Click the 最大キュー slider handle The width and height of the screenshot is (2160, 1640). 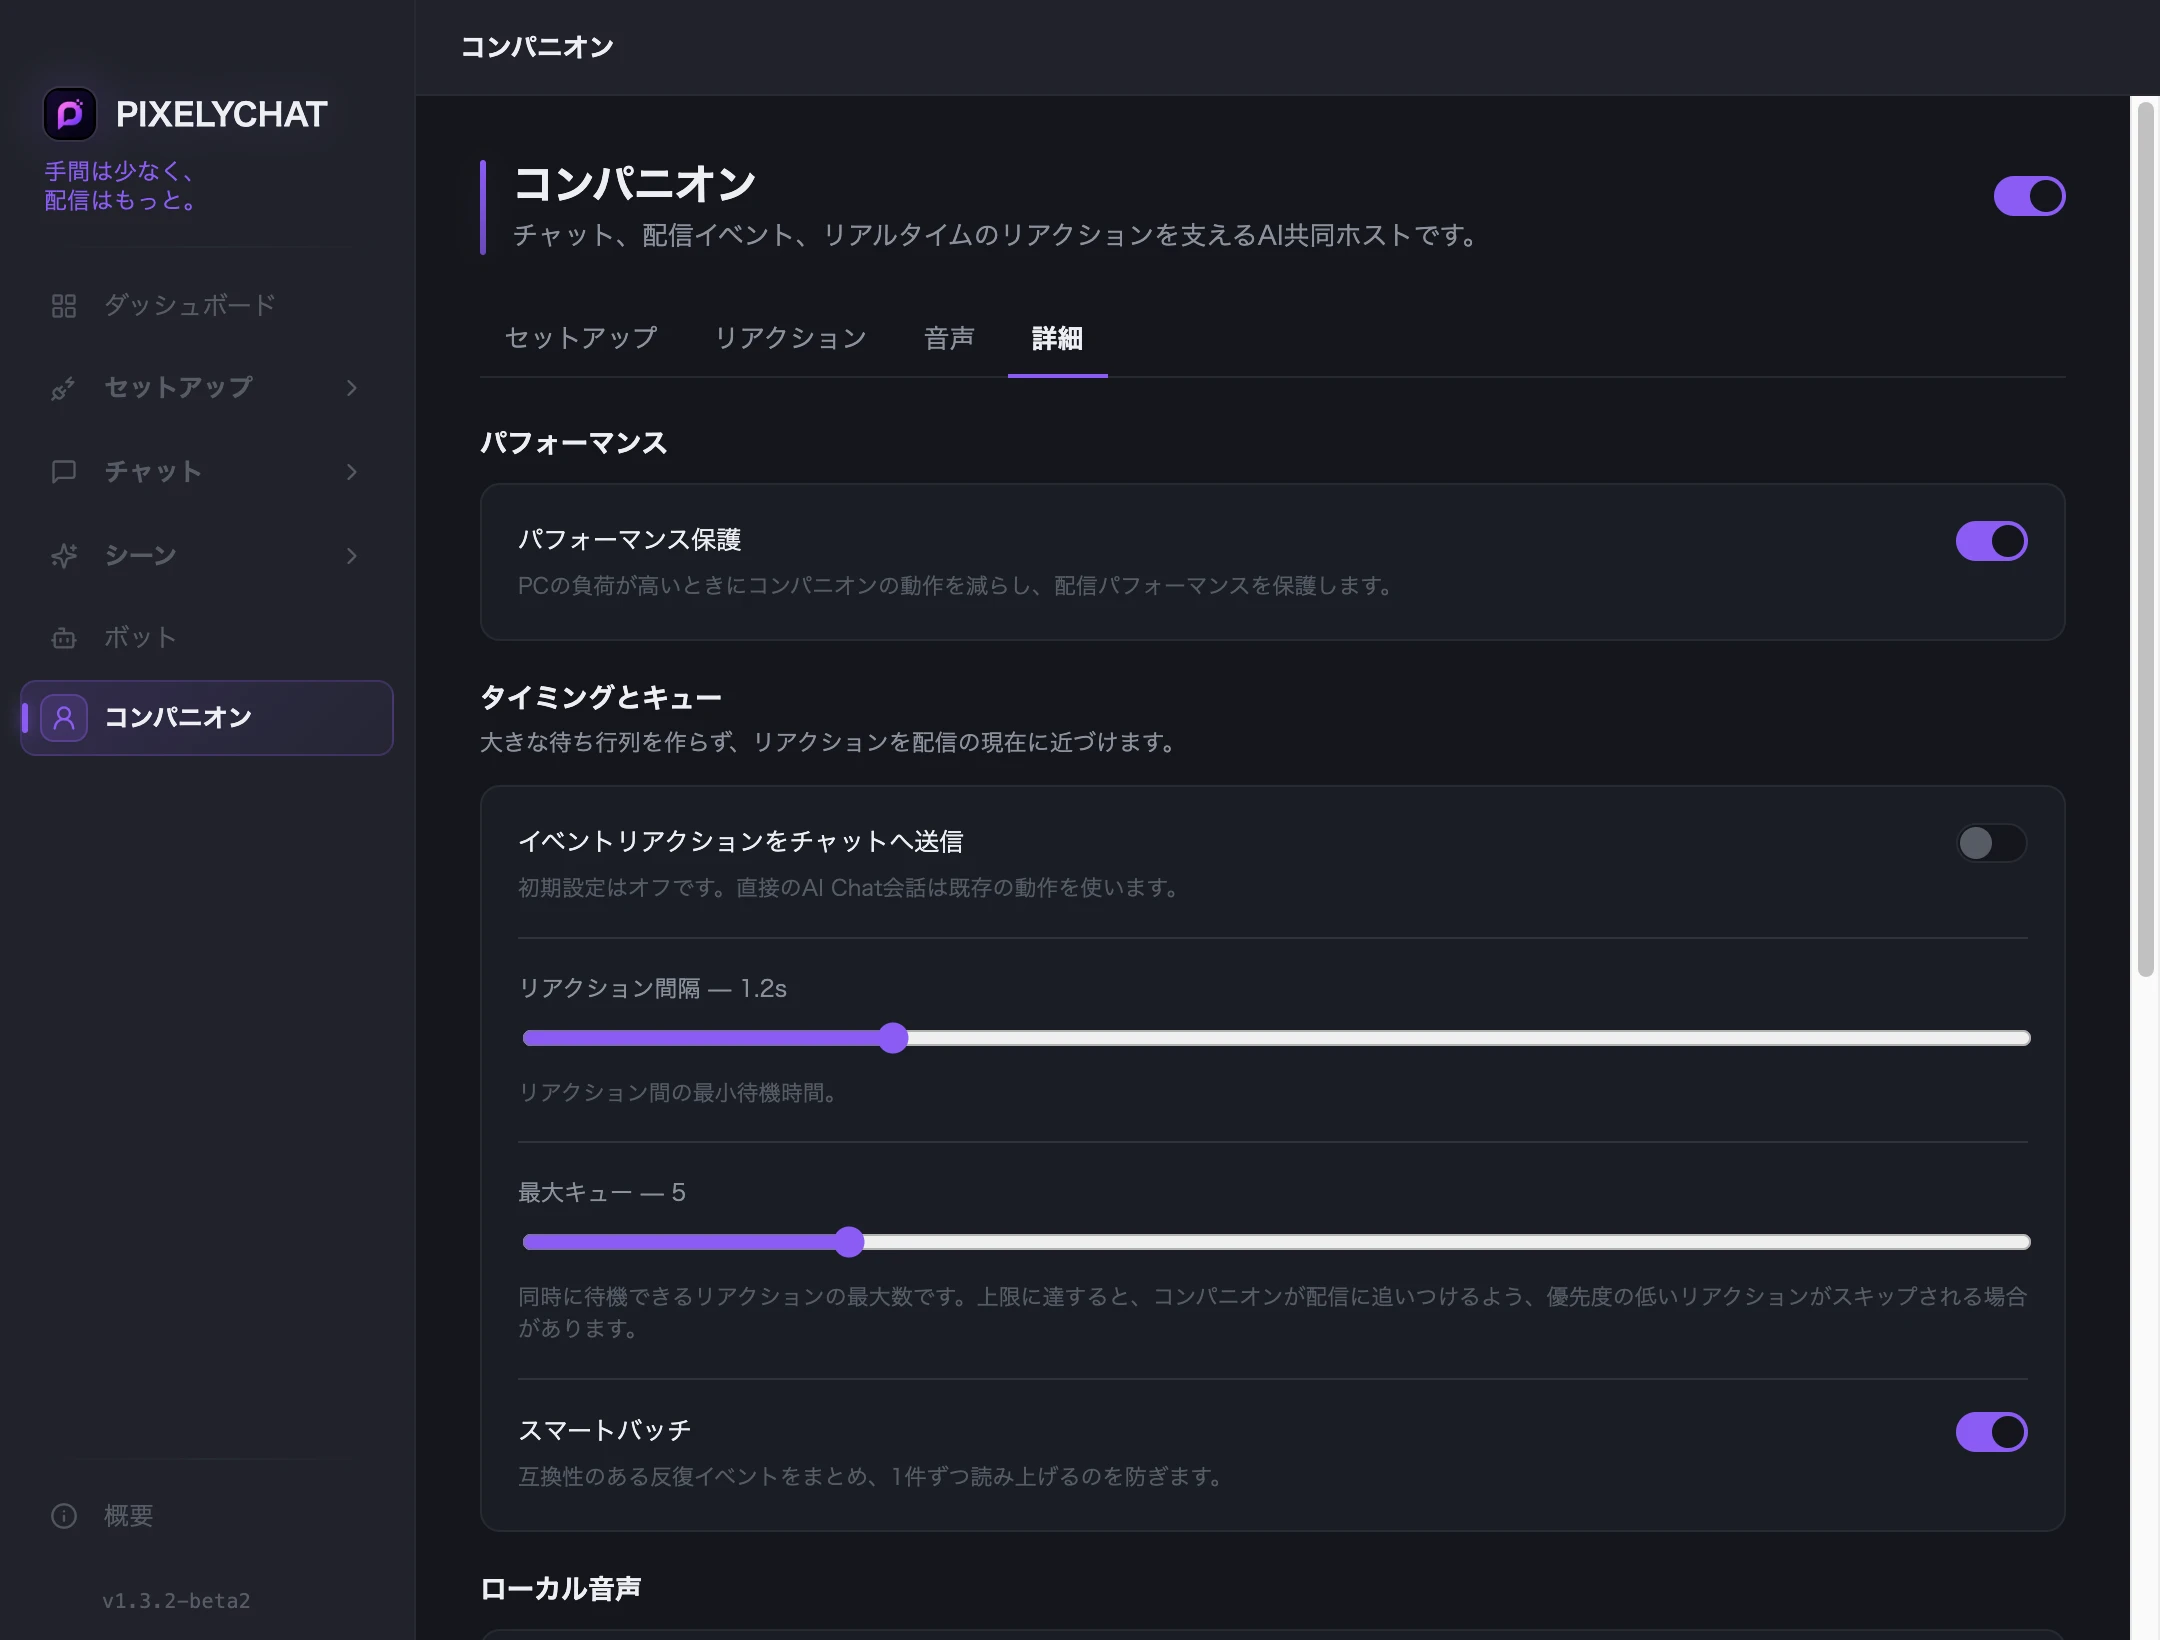[x=849, y=1242]
